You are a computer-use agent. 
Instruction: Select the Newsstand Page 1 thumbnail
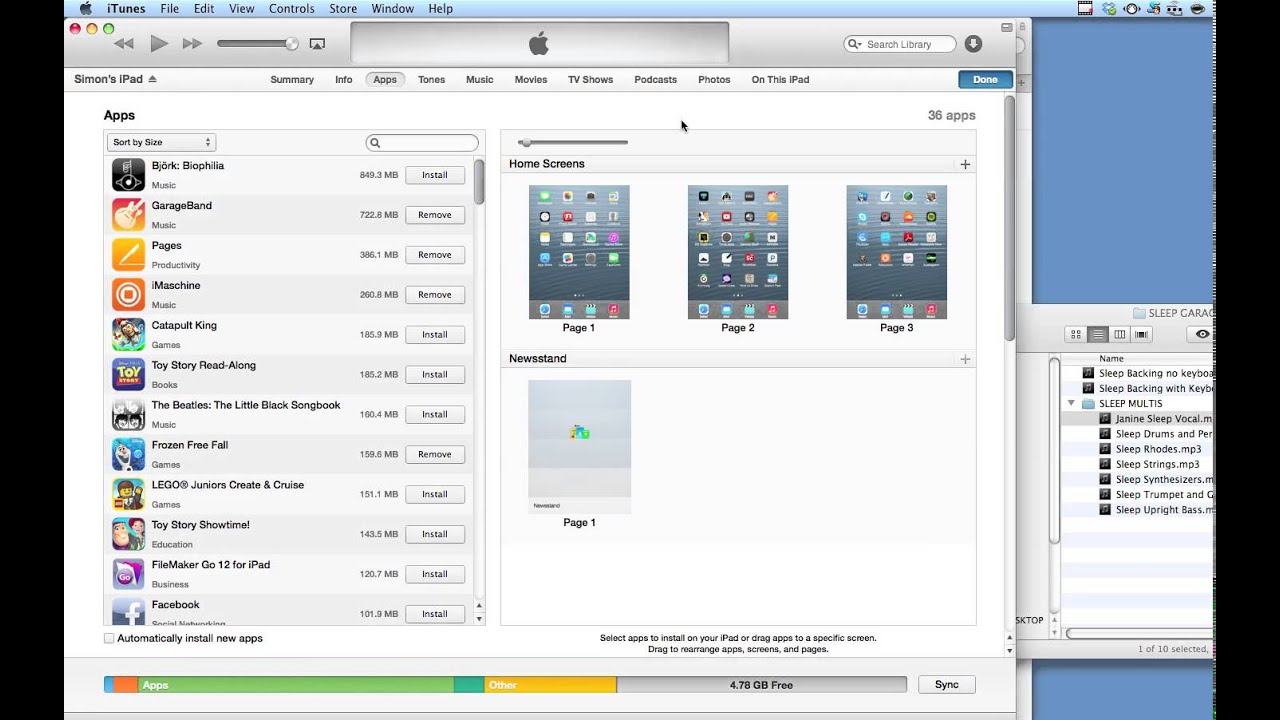[579, 447]
